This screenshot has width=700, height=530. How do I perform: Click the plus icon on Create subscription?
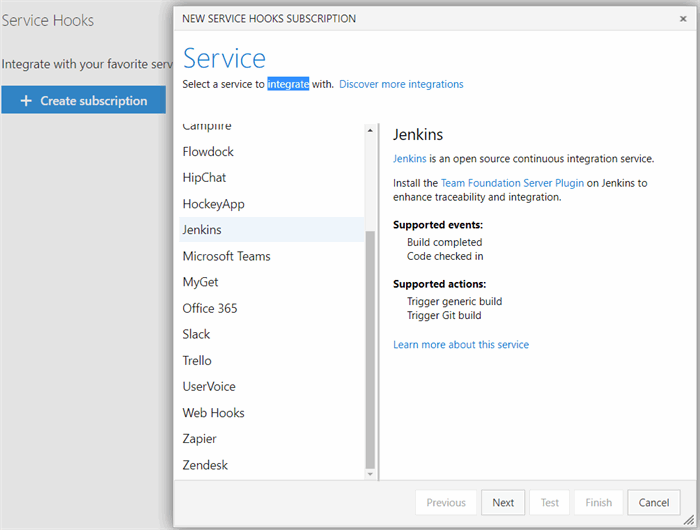26,100
